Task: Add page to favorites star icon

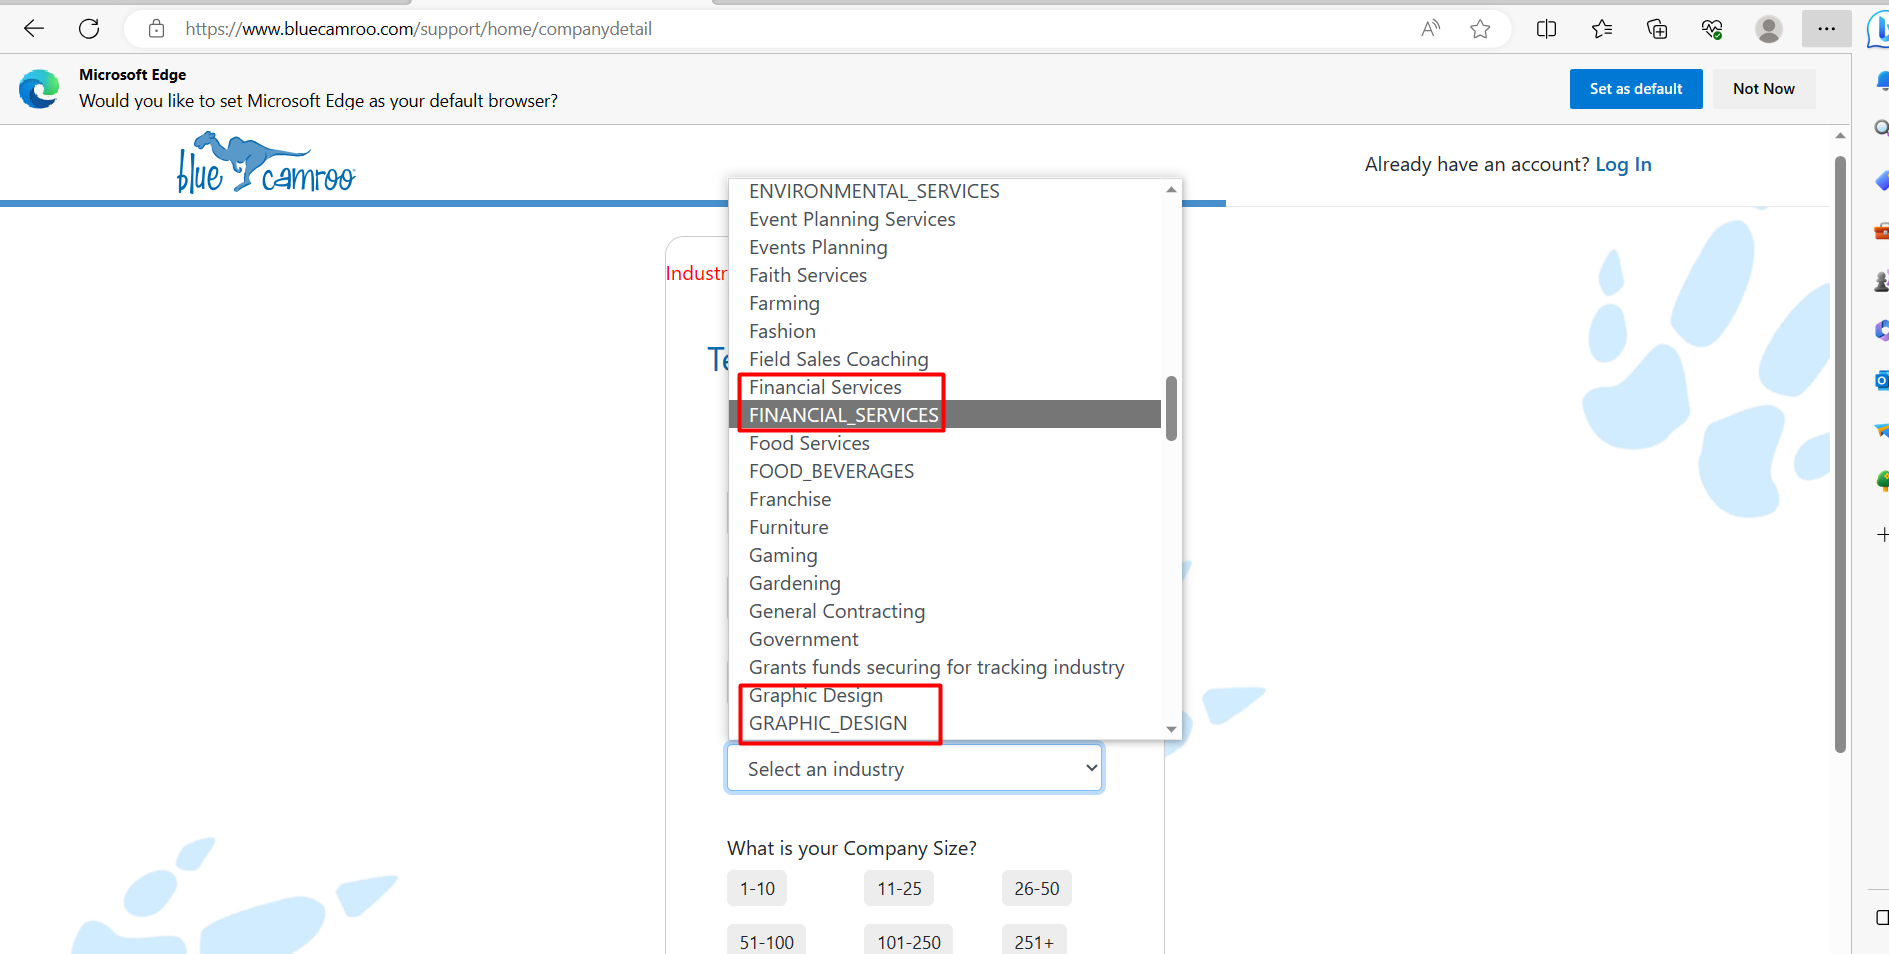Action: pyautogui.click(x=1481, y=29)
